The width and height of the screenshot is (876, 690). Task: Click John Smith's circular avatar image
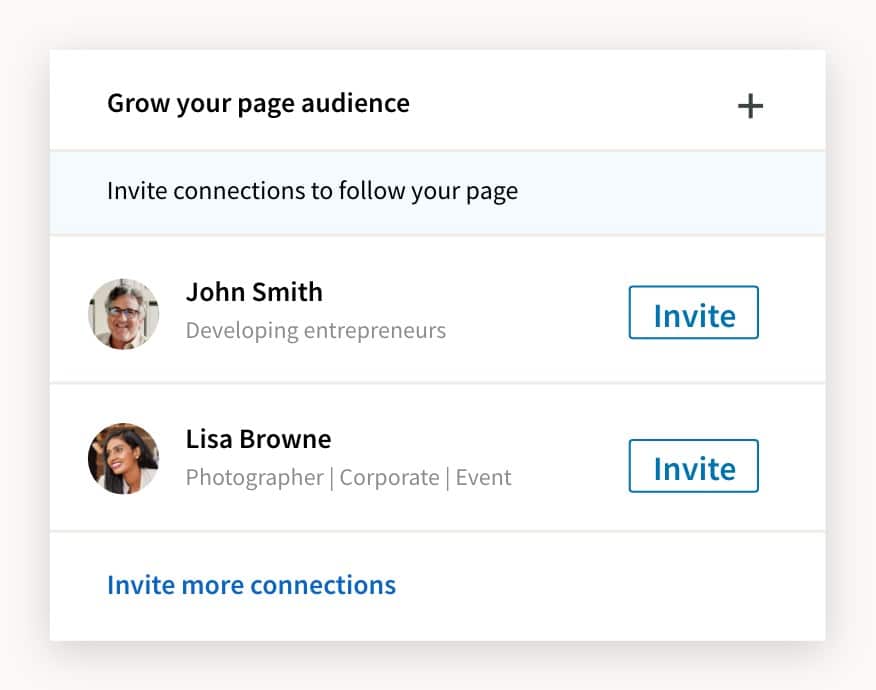click(123, 313)
